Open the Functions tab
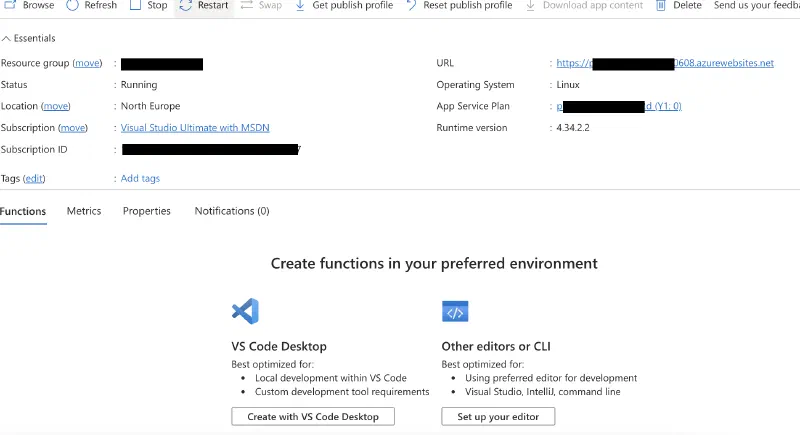This screenshot has height=435, width=800. click(x=23, y=211)
